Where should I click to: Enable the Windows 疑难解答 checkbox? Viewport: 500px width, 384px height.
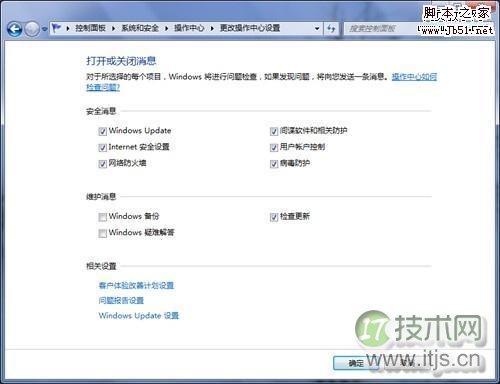pyautogui.click(x=102, y=233)
